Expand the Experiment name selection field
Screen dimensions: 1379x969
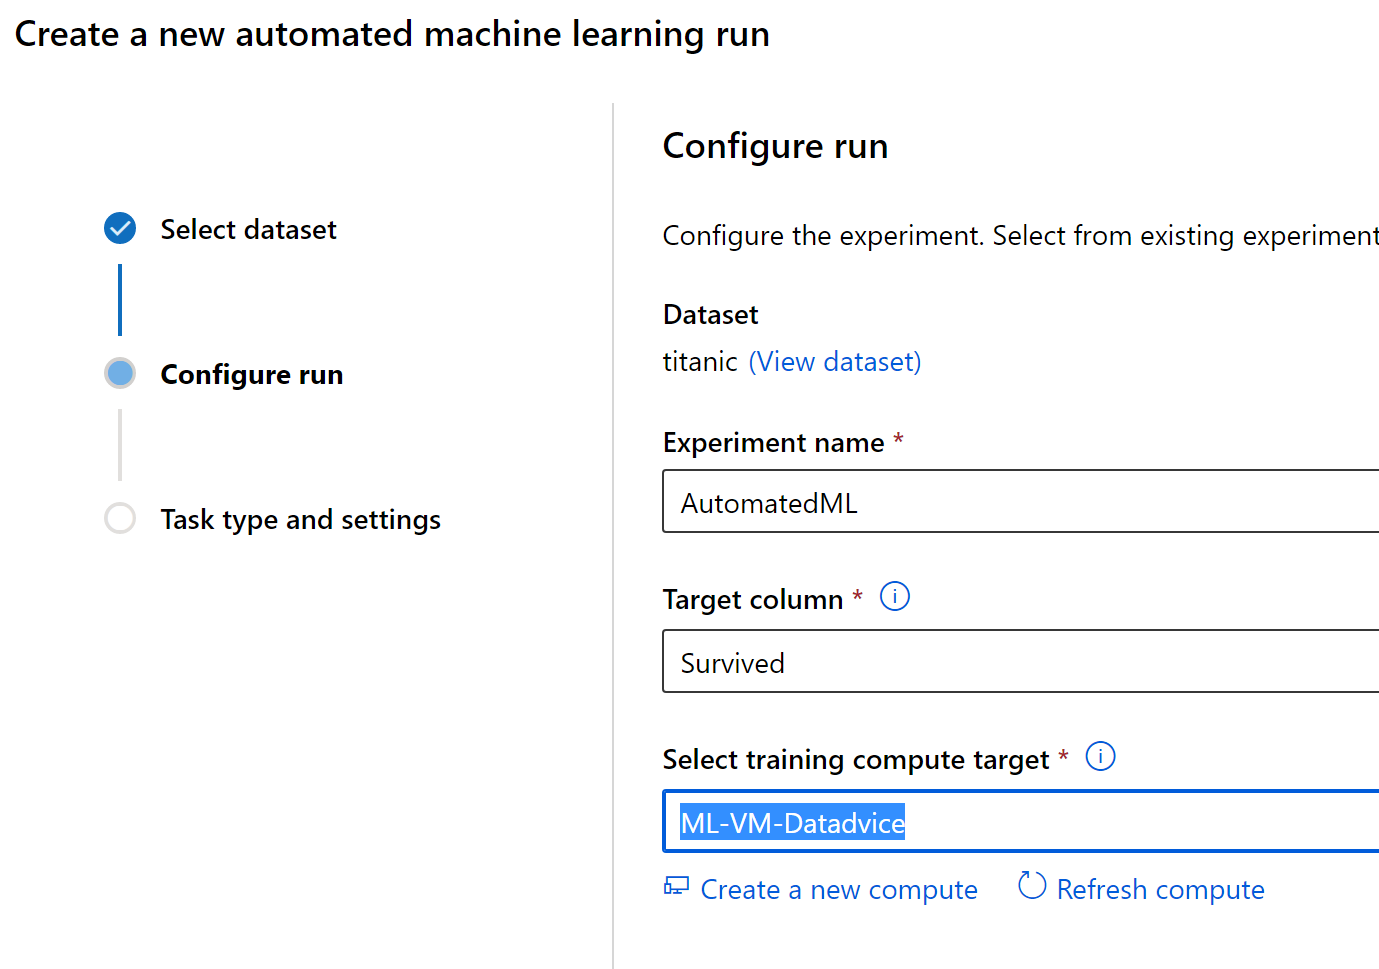tap(1000, 501)
